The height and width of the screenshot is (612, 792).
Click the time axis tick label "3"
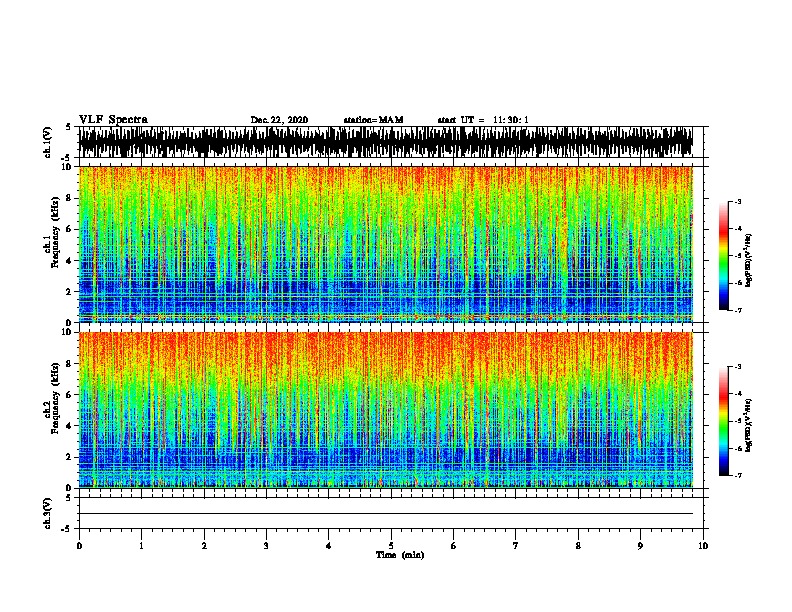(x=266, y=546)
